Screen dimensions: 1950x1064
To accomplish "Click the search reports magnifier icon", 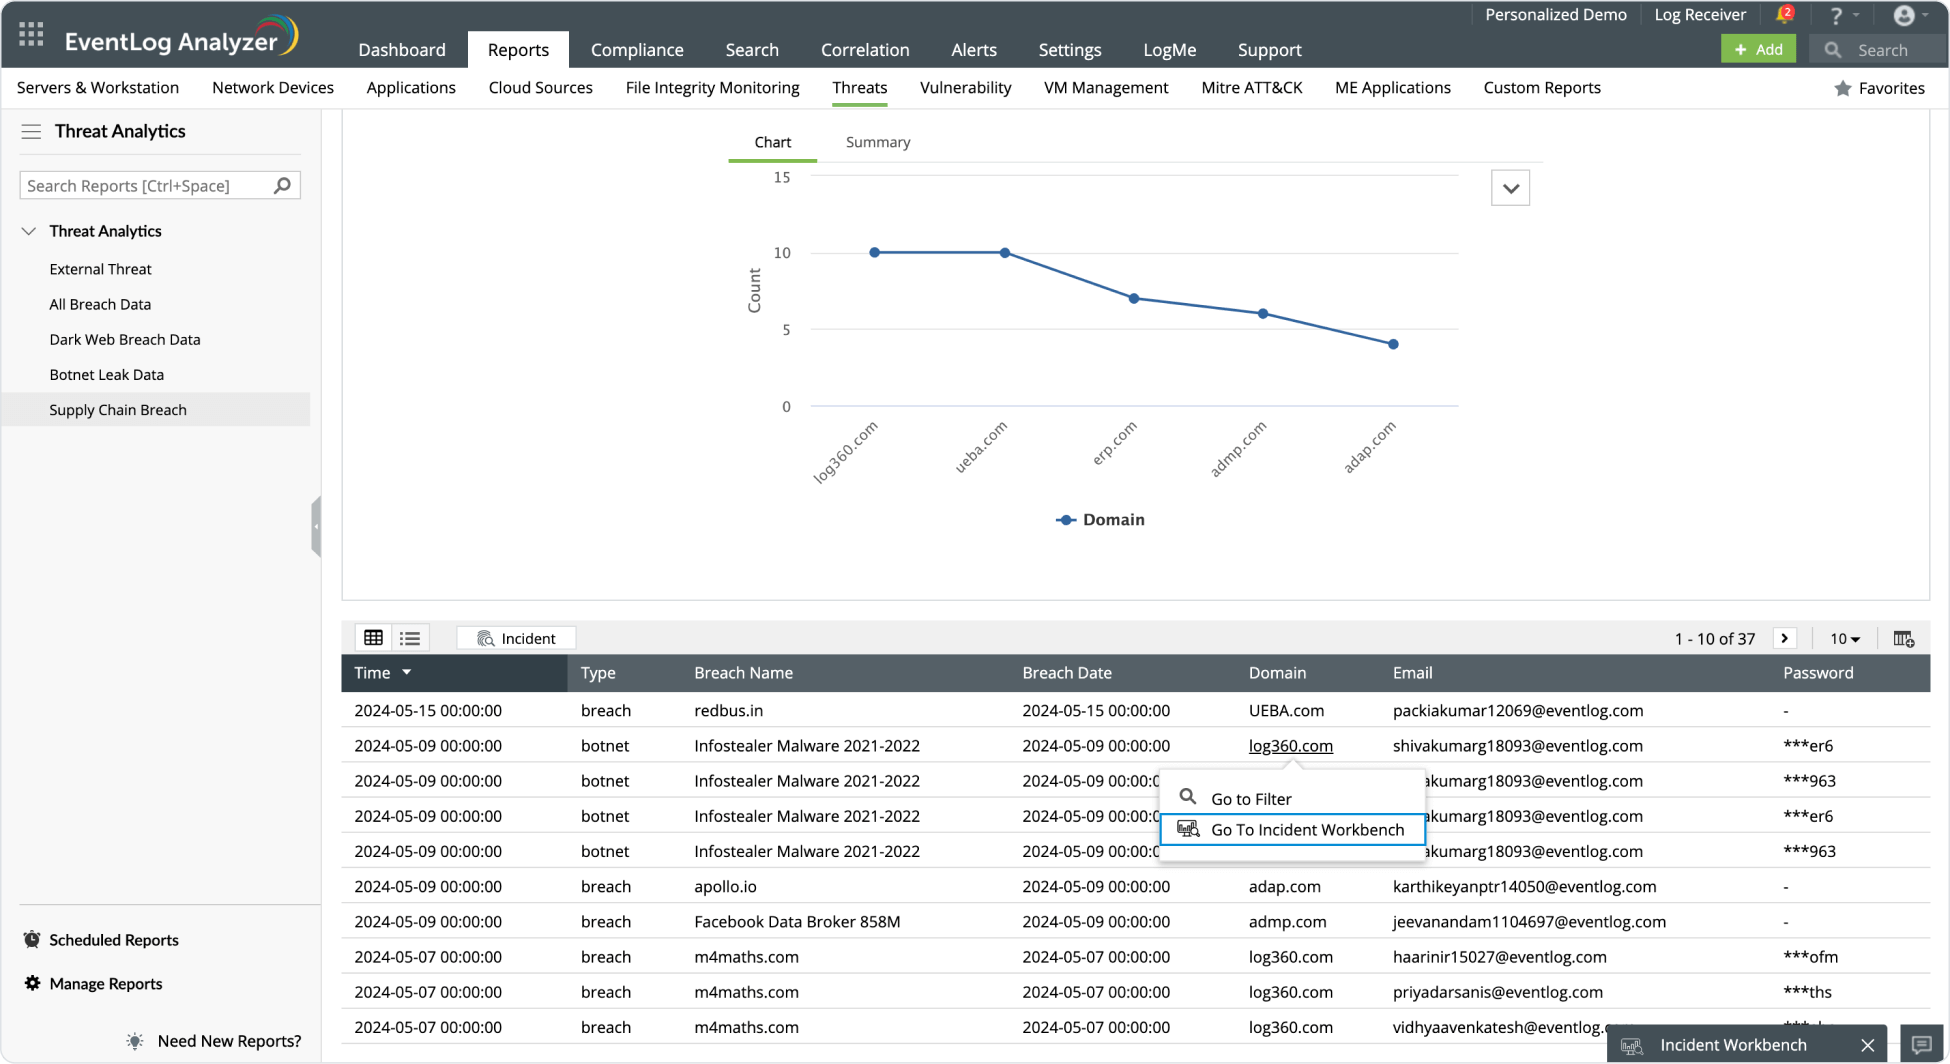I will click(x=282, y=186).
